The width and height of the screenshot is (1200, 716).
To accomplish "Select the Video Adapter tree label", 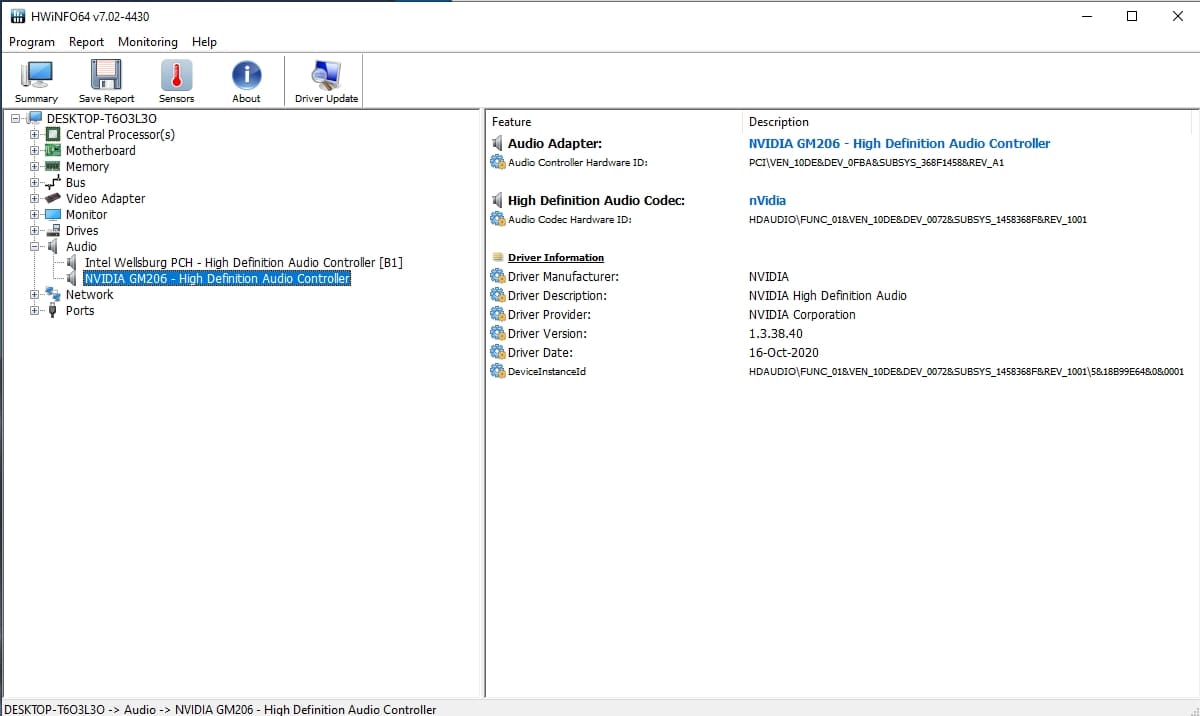I will pyautogui.click(x=105, y=198).
